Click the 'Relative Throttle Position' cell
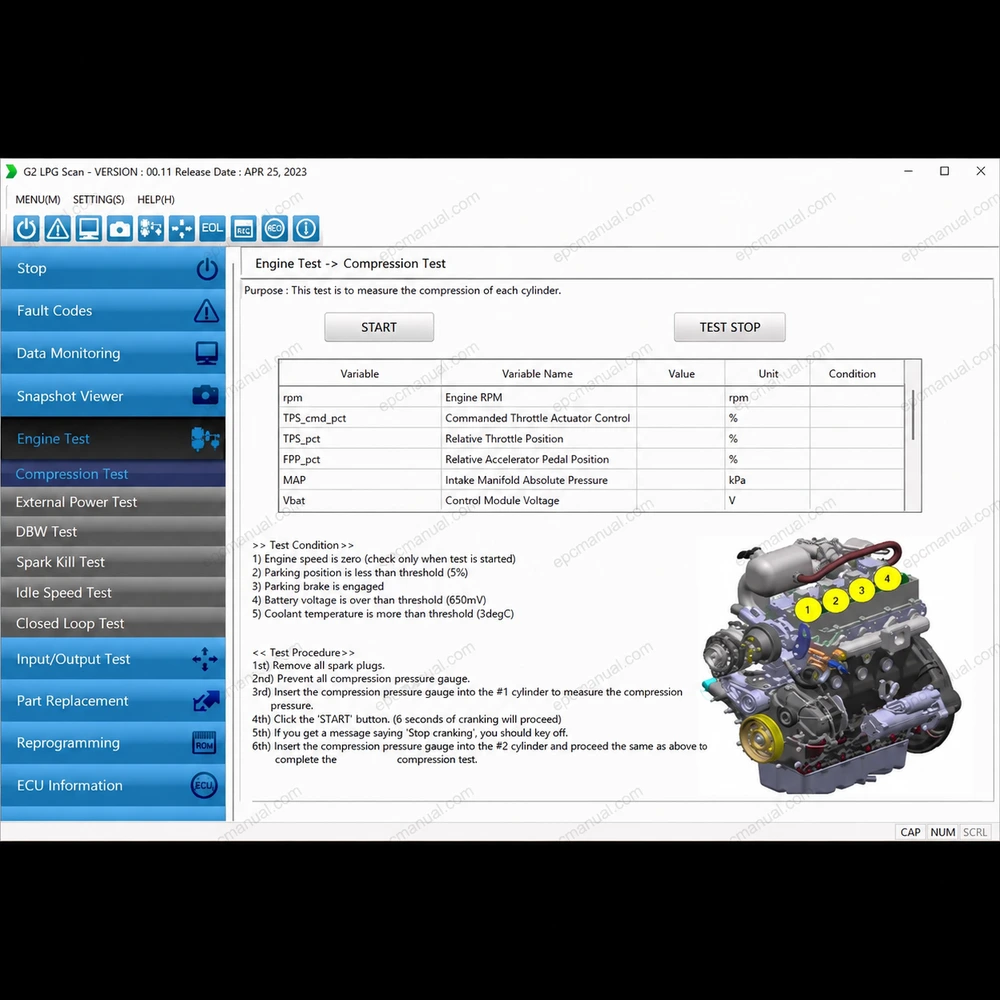This screenshot has height=1000, width=1000. pos(538,439)
